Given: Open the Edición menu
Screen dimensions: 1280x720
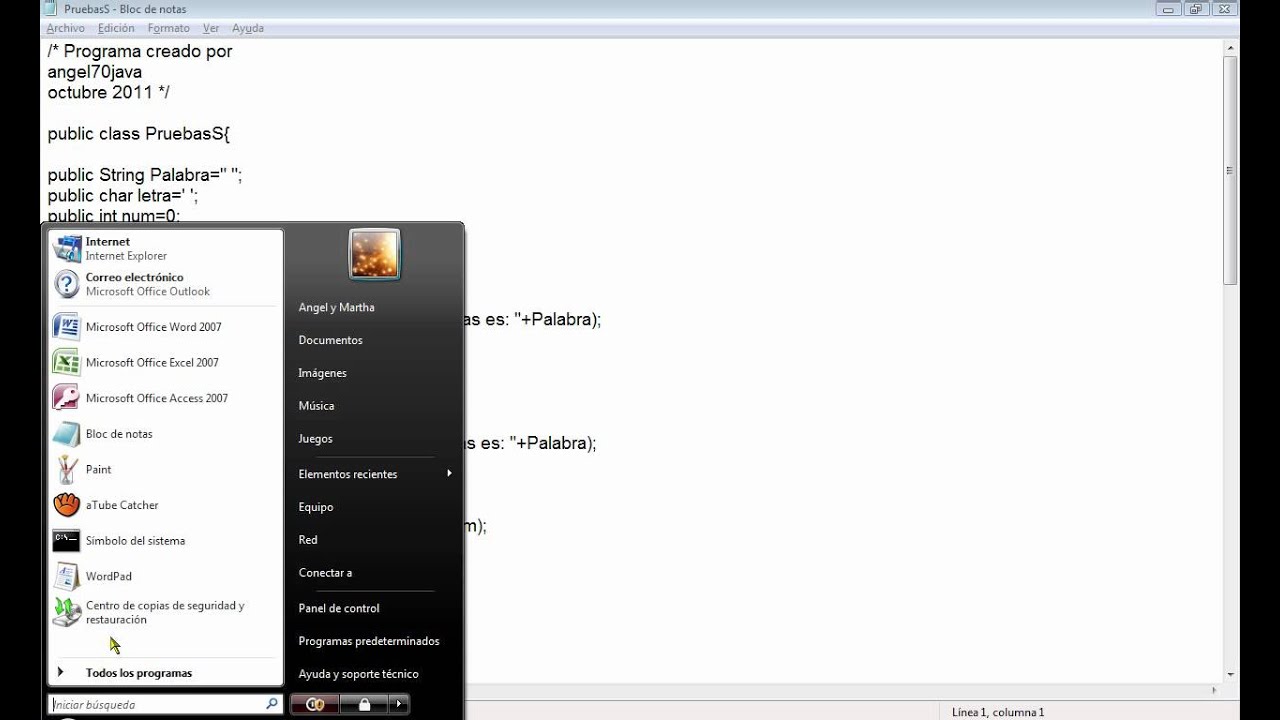Looking at the screenshot, I should tap(116, 28).
